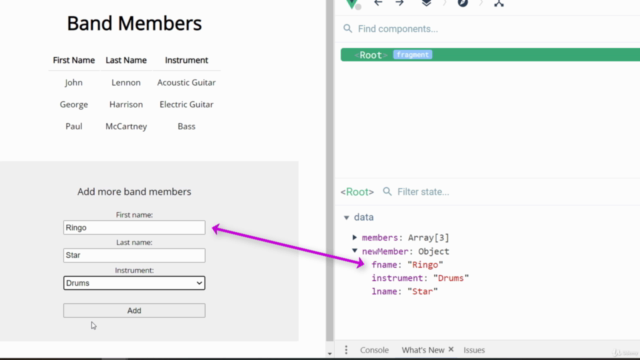
Task: Switch to the Console tab
Action: pos(374,350)
